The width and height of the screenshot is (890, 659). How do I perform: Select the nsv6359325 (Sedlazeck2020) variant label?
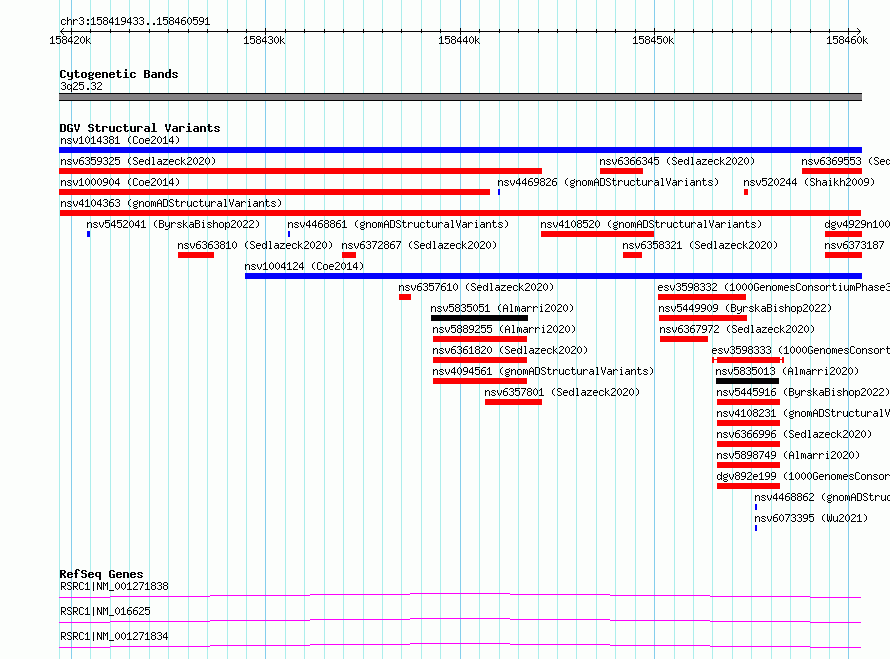pyautogui.click(x=138, y=161)
